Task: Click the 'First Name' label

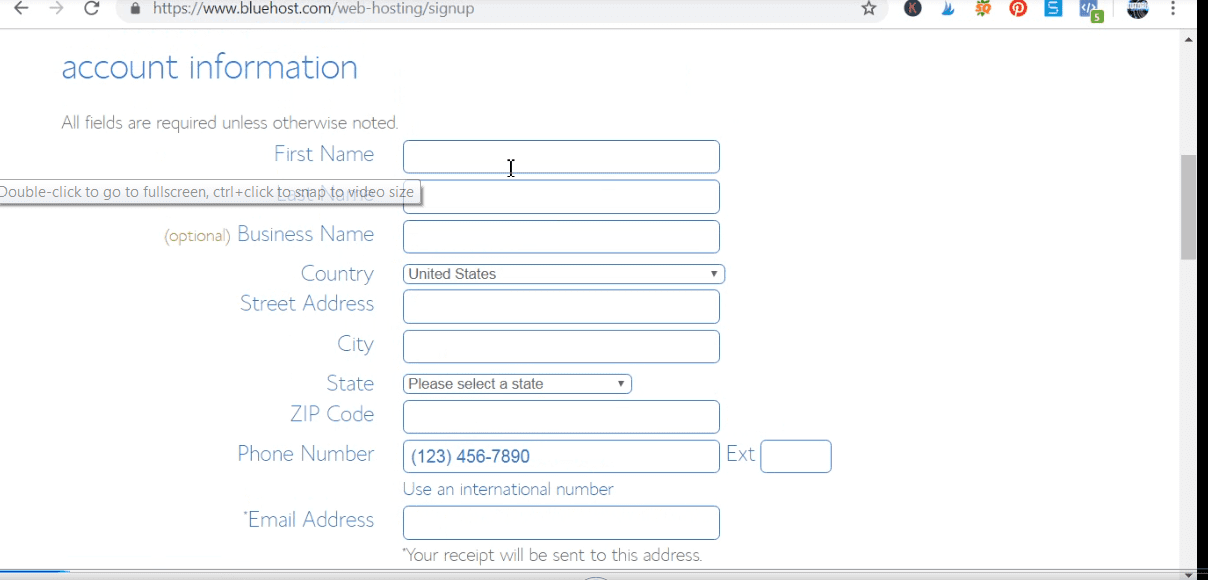Action: [324, 154]
